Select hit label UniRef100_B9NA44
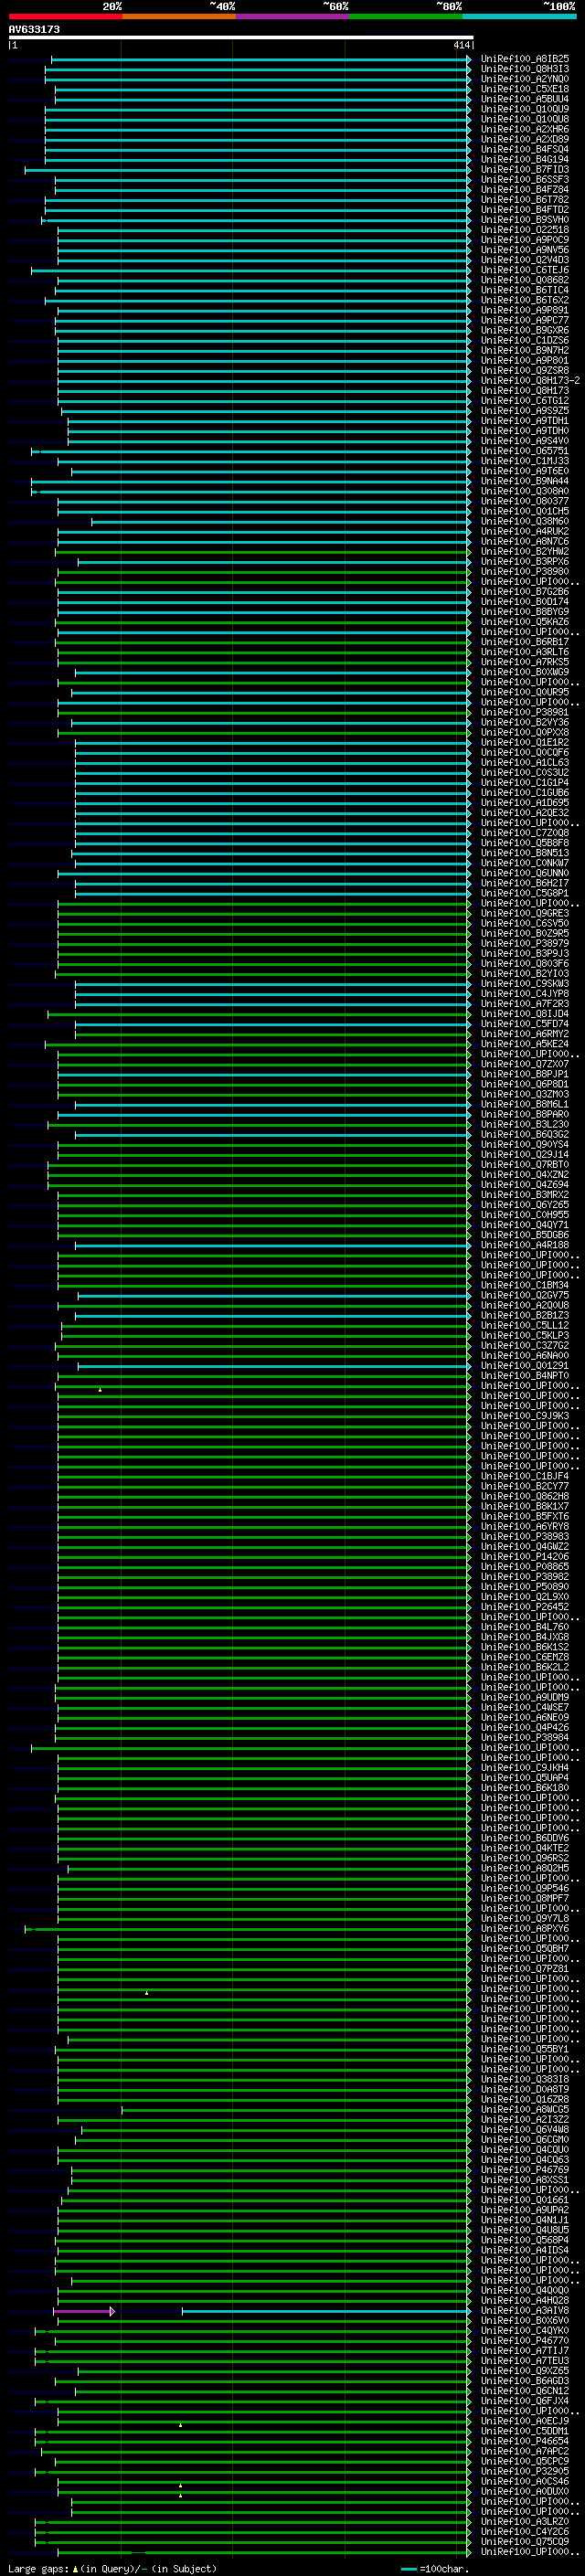The width and height of the screenshot is (585, 2576). click(x=525, y=481)
